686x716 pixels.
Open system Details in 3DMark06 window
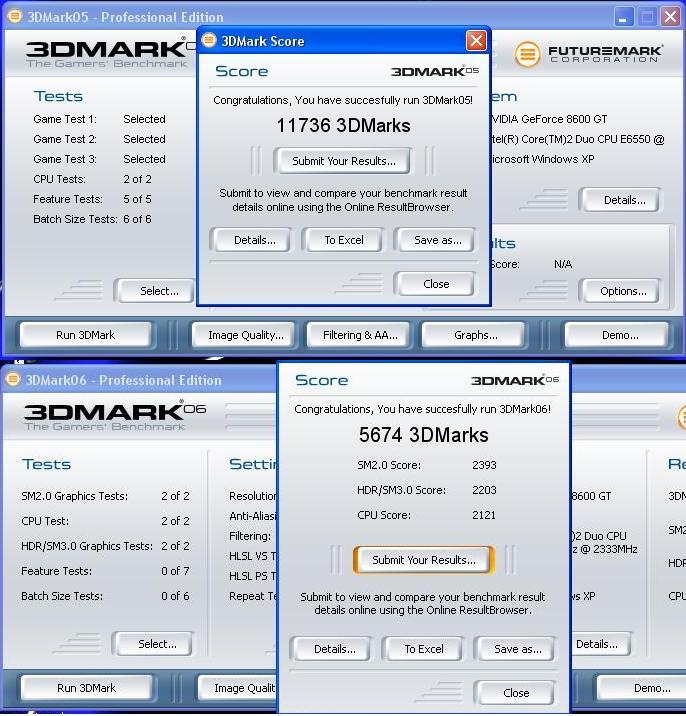pos(600,644)
